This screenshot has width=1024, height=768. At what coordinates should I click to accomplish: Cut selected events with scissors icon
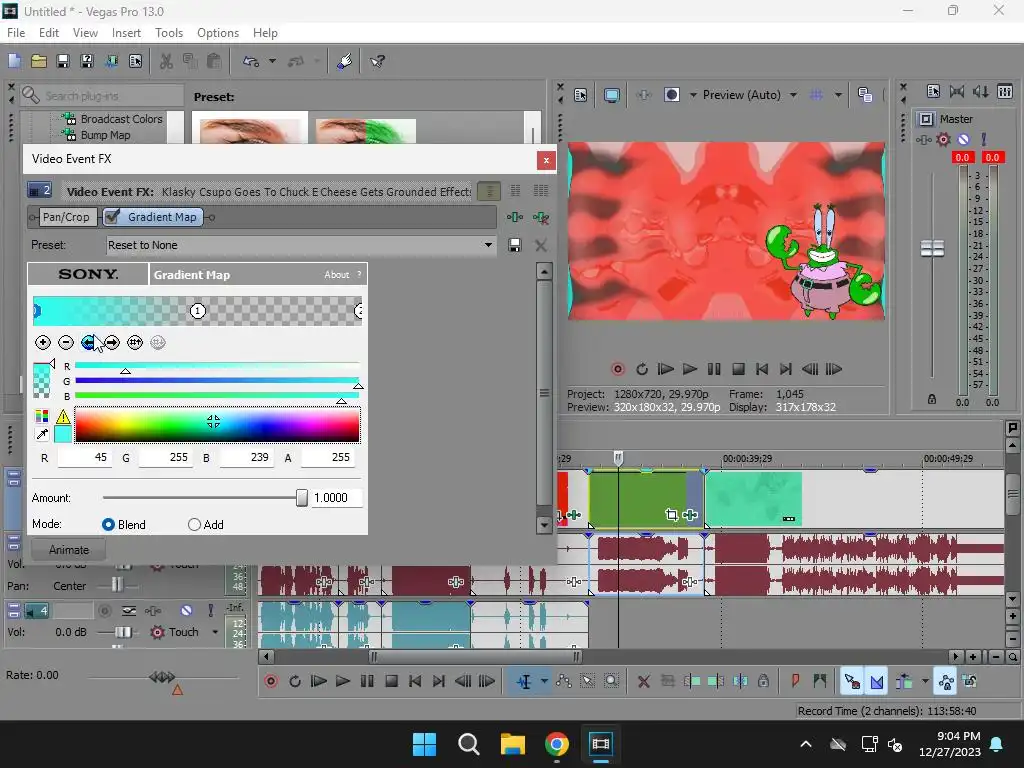point(167,61)
